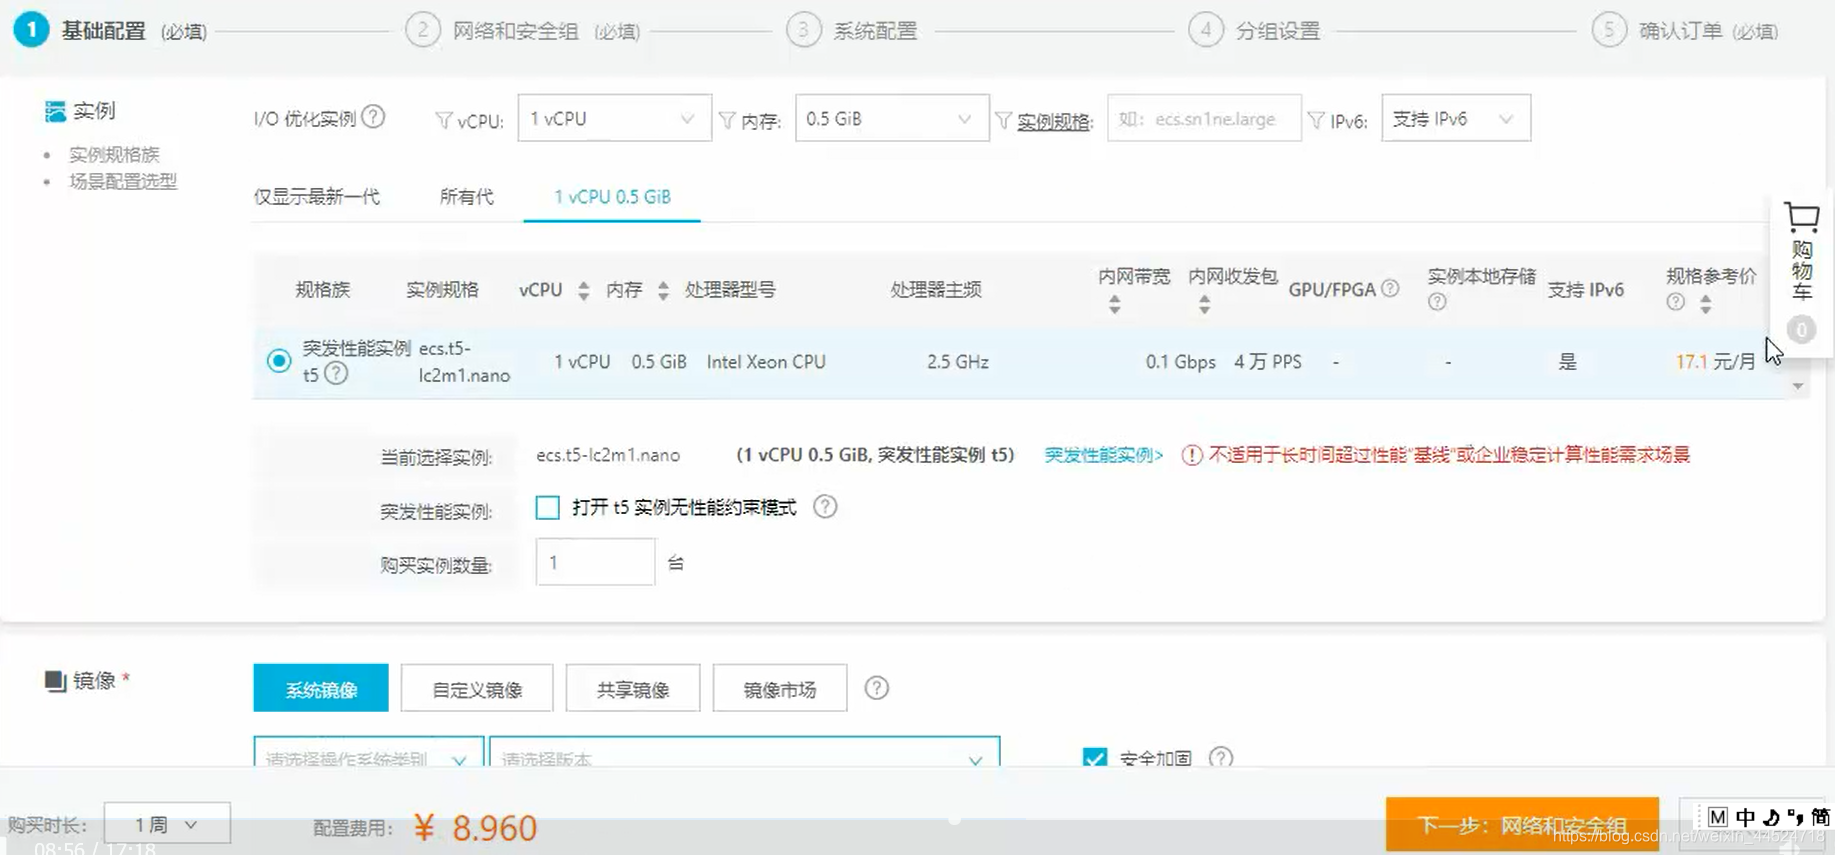Enable t5 实例无性能约束模式 checkbox
Viewport: 1835px width, 855px height.
(547, 508)
